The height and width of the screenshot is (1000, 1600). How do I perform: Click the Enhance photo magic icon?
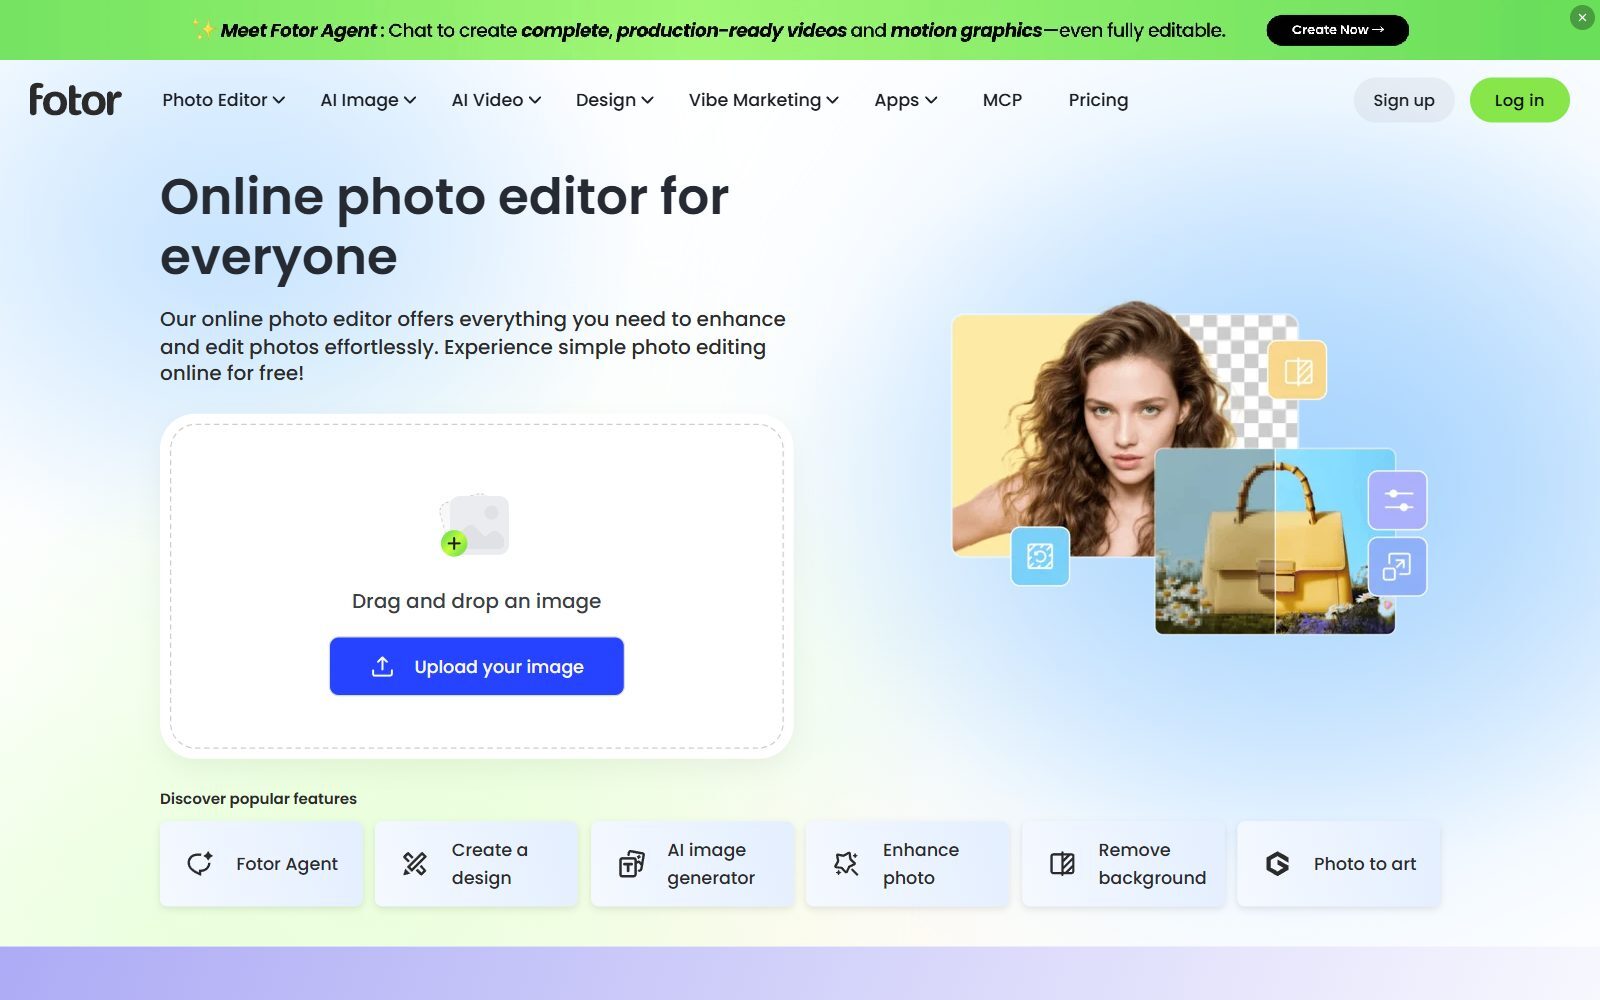846,864
